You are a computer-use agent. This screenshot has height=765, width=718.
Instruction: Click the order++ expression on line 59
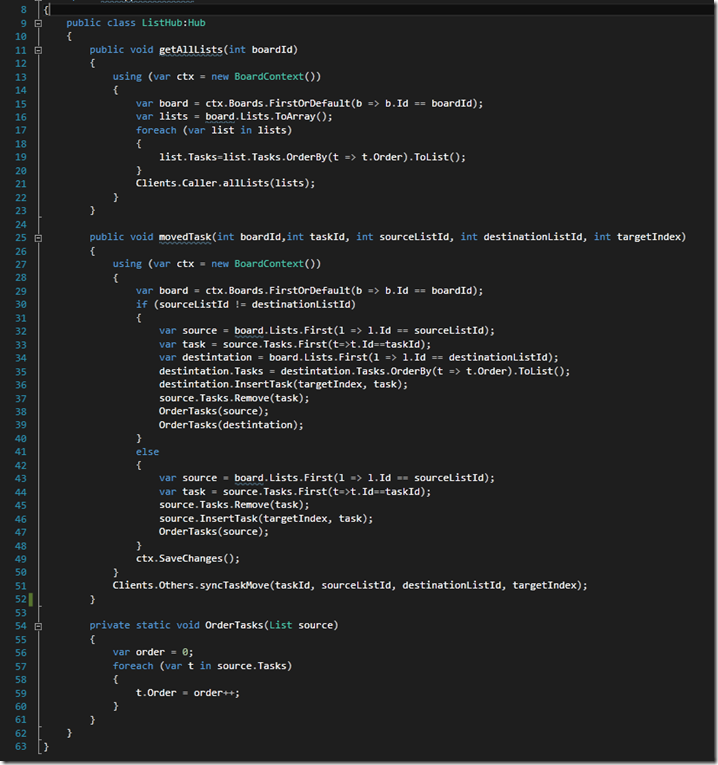(215, 693)
